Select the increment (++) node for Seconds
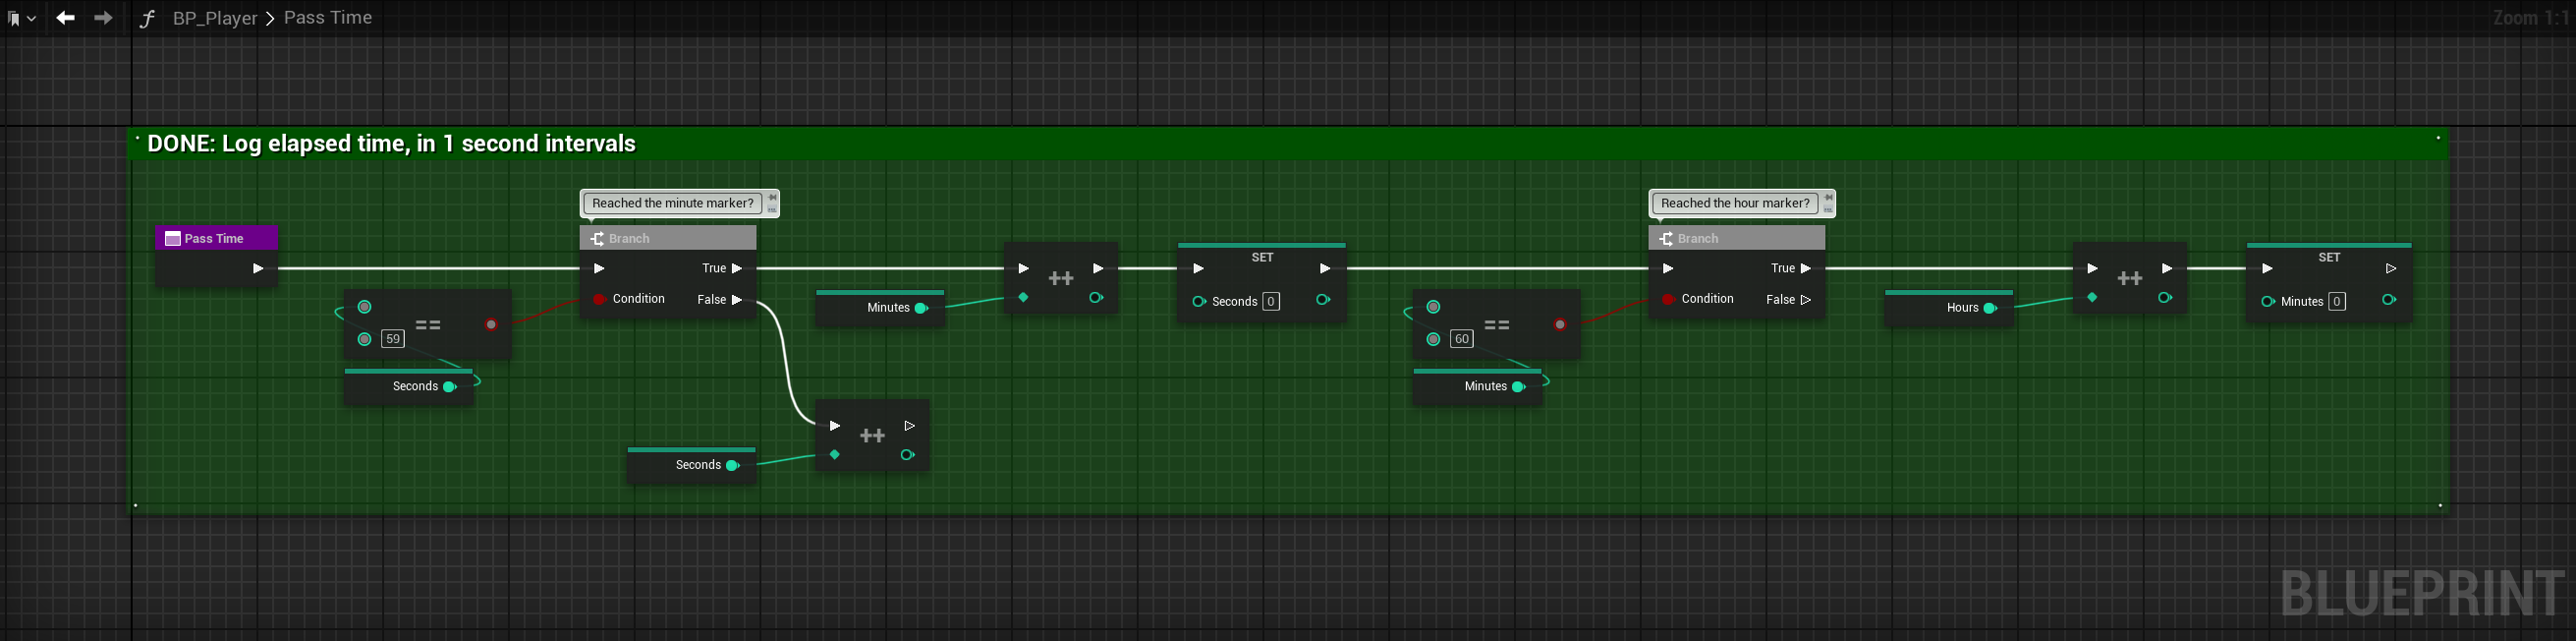Viewport: 2576px width, 641px height. [x=873, y=435]
